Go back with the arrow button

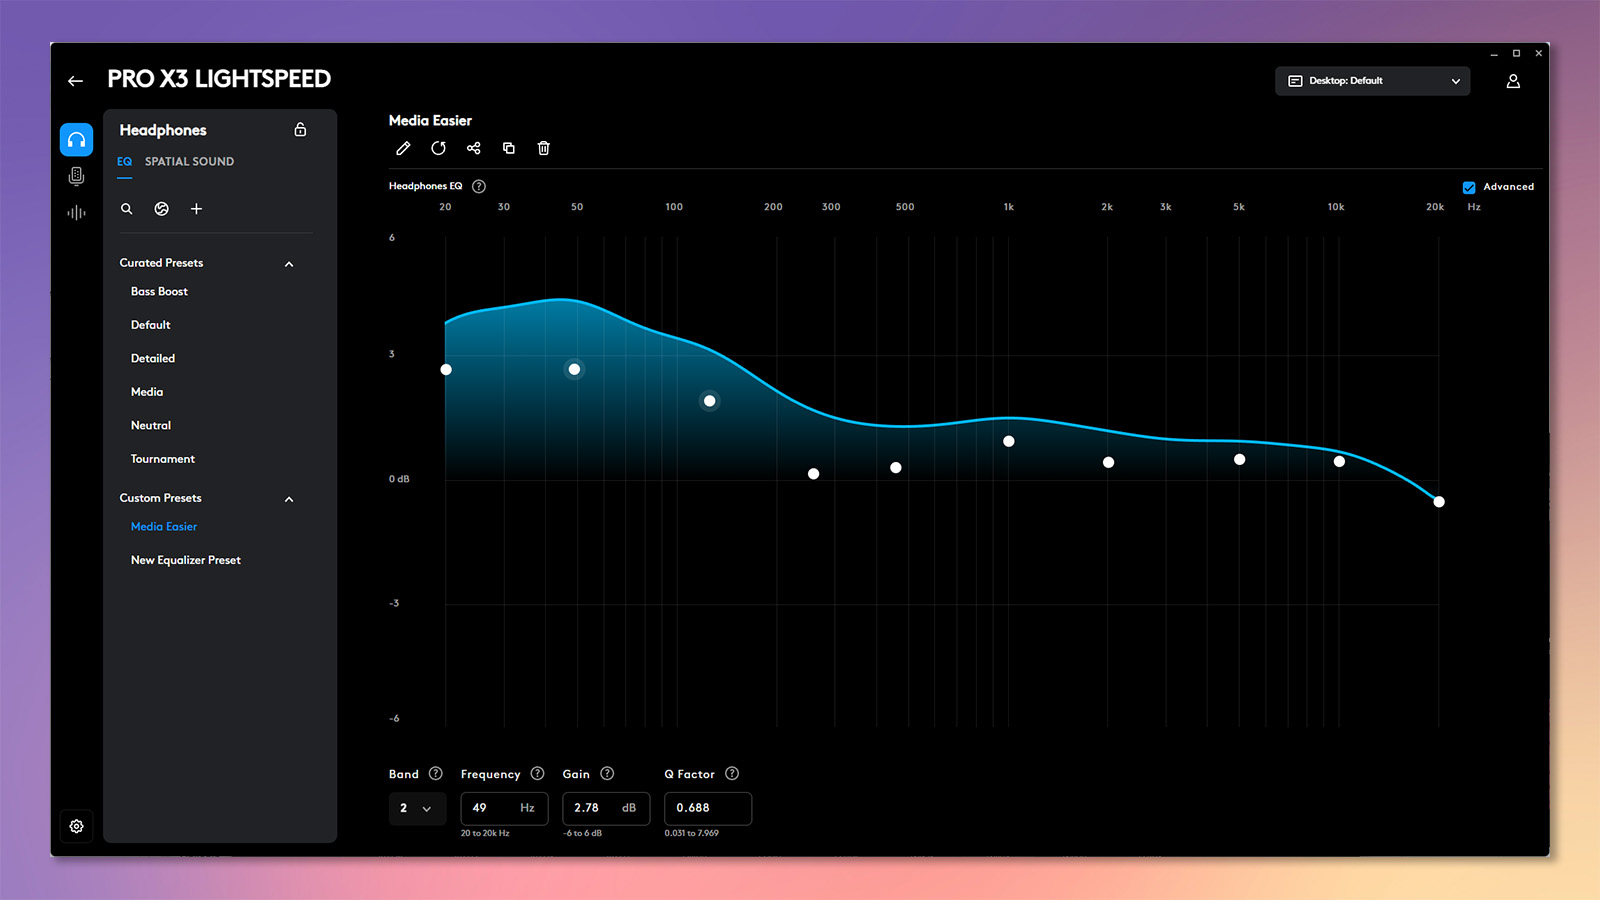[75, 81]
